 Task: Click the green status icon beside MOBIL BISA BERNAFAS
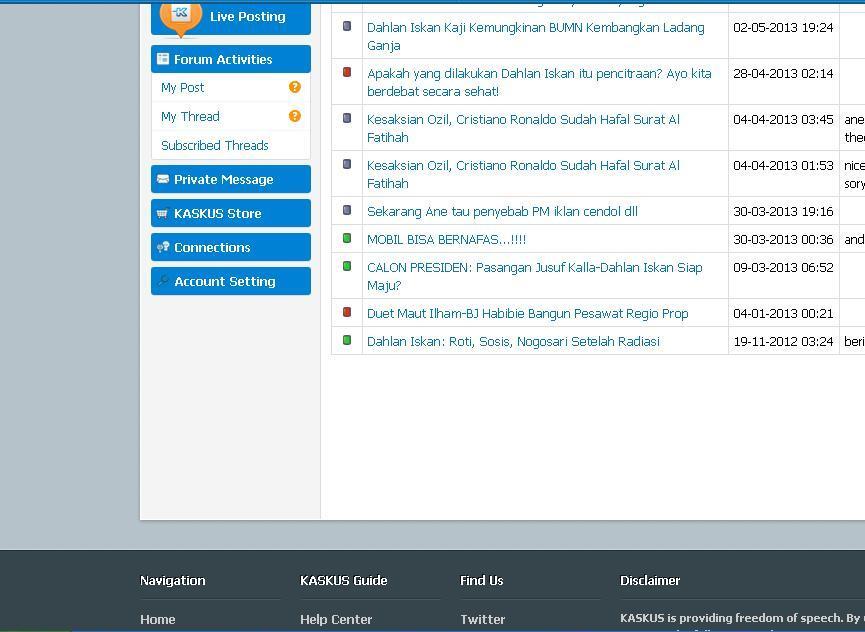coord(347,238)
